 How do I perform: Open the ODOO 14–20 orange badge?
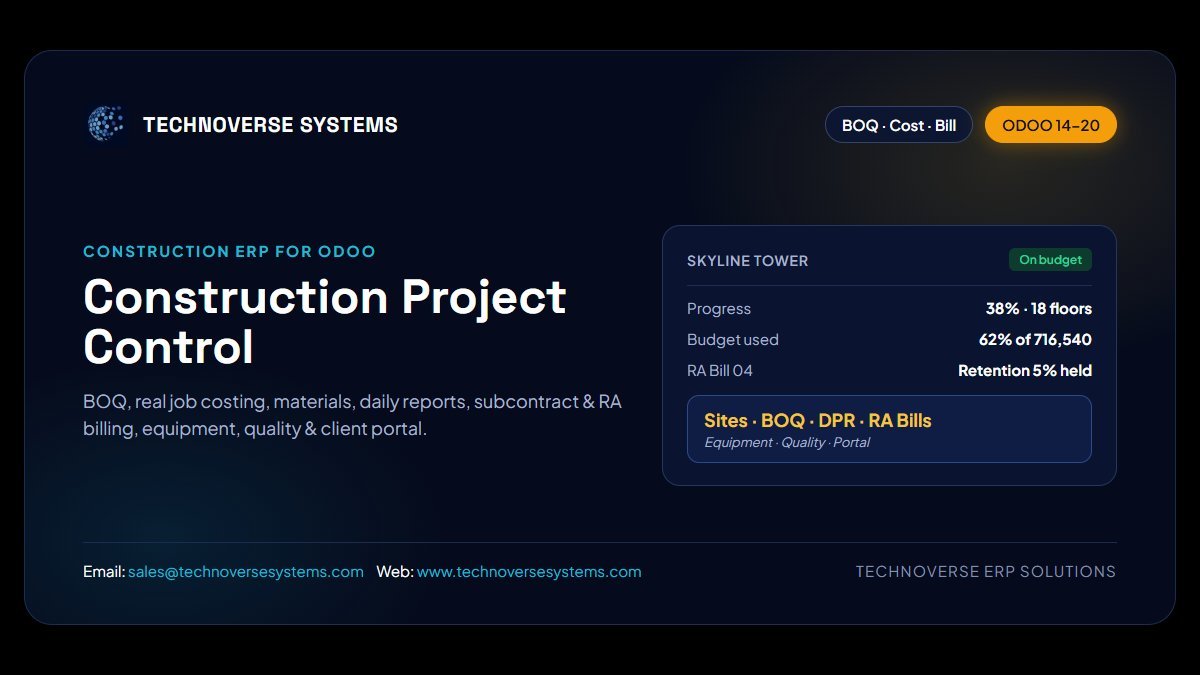tap(1051, 125)
